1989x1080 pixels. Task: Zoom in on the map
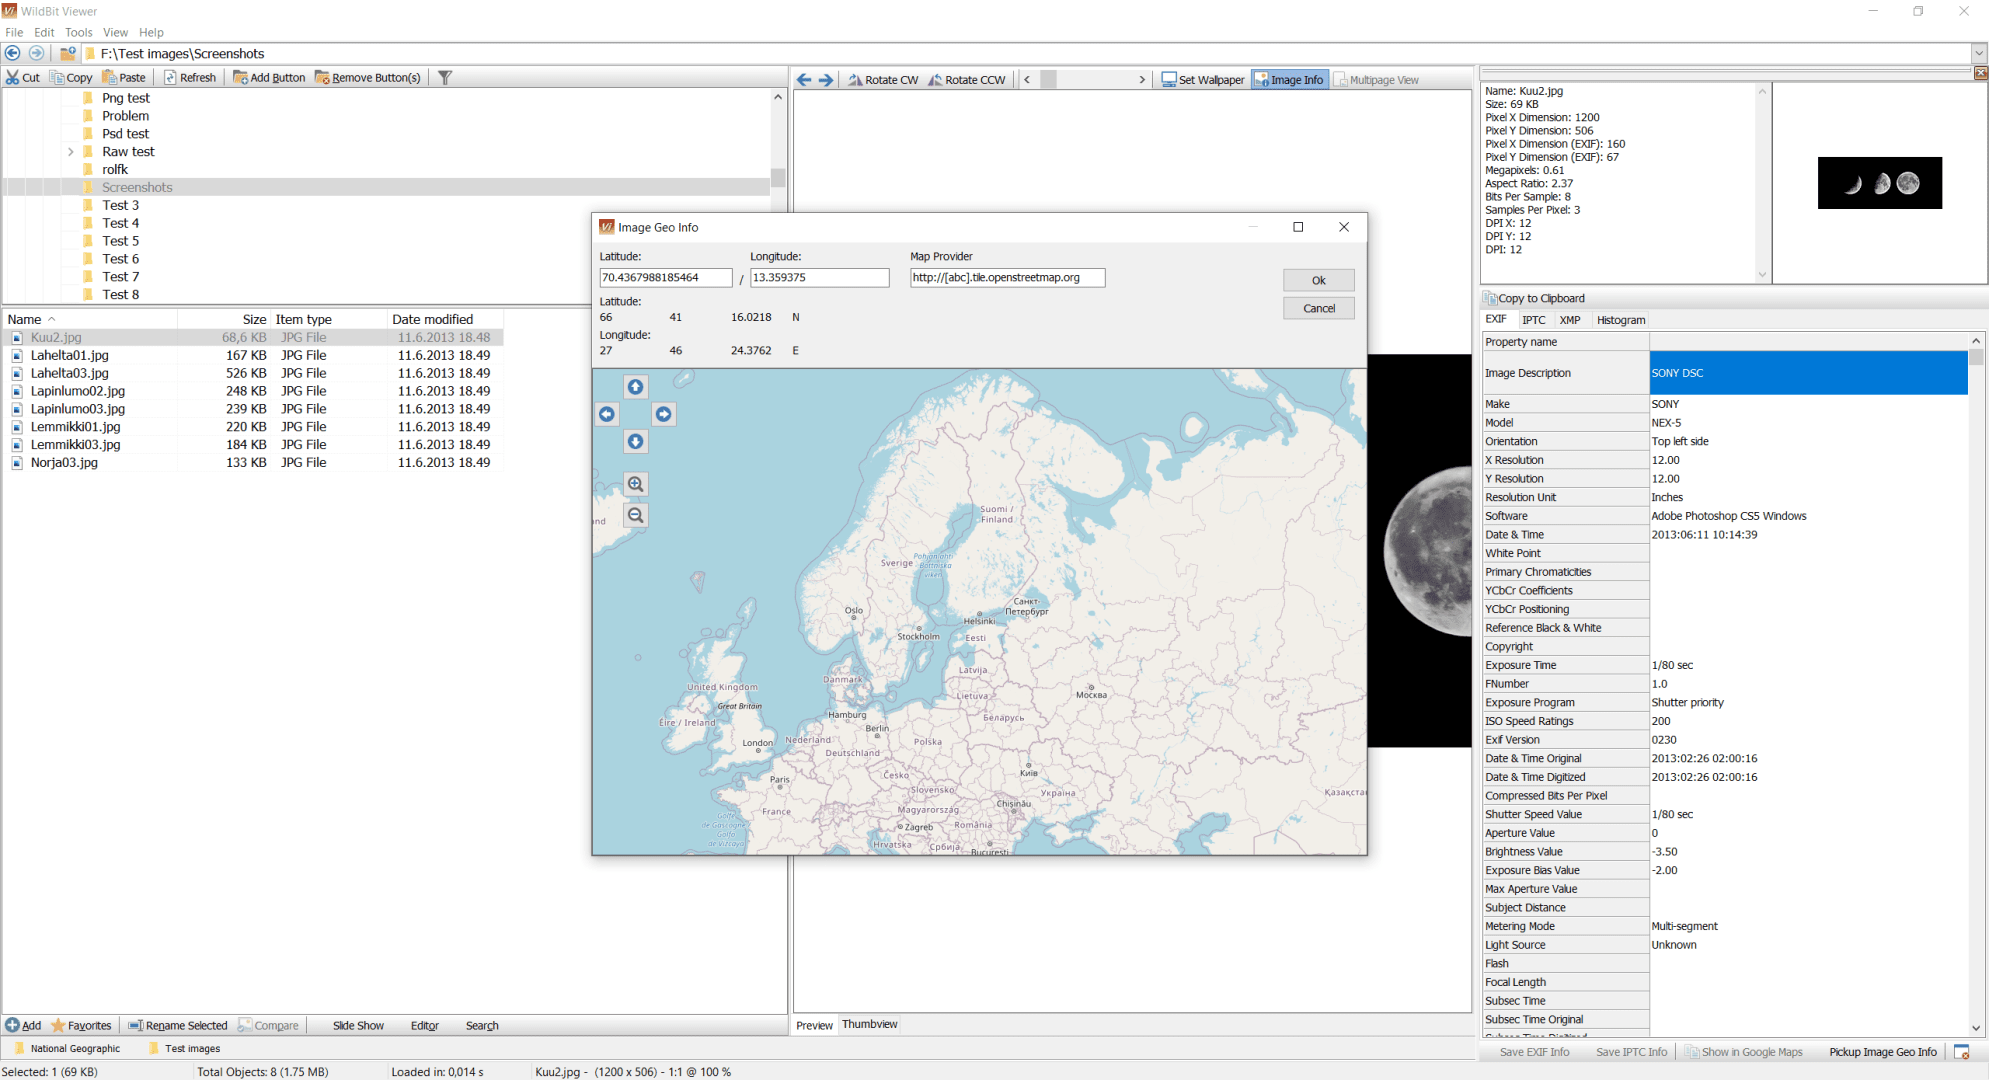click(635, 484)
